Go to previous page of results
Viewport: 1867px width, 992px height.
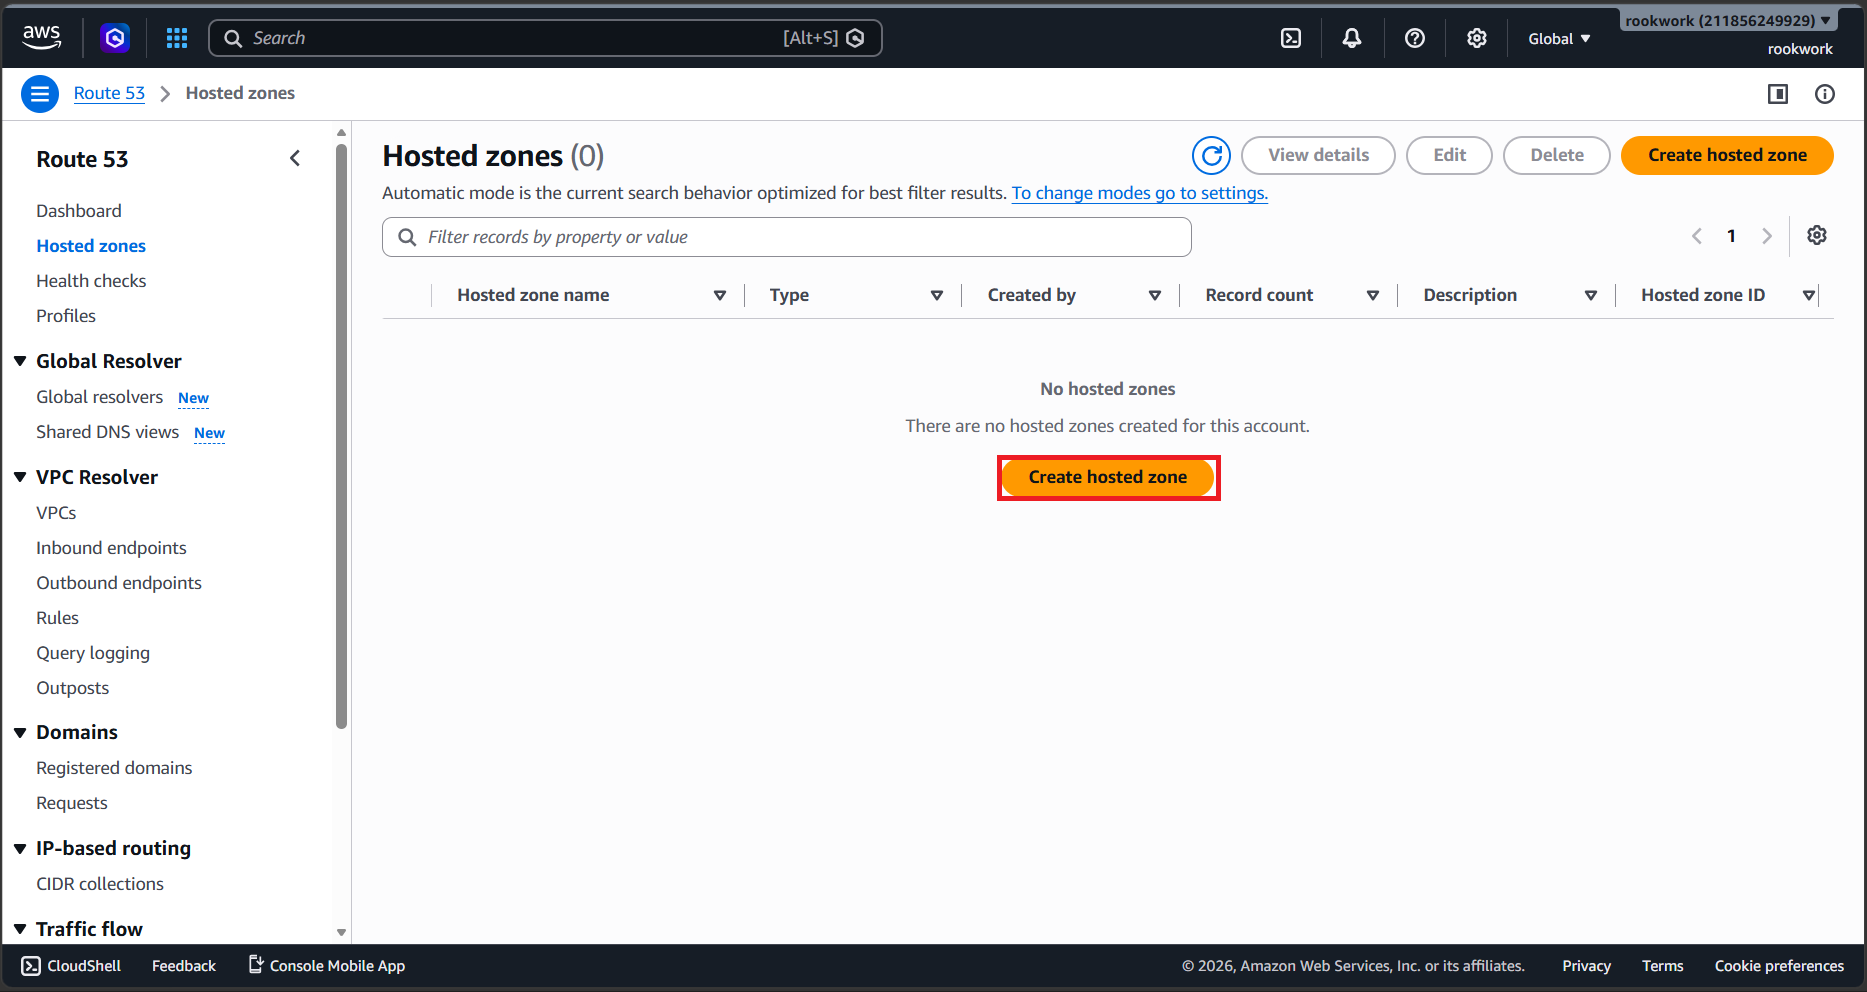tap(1697, 236)
